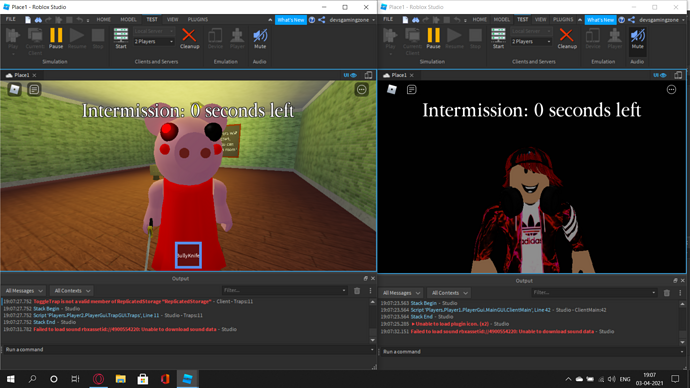690x388 pixels.
Task: Select the BullyKnife tool slot
Action: point(188,255)
